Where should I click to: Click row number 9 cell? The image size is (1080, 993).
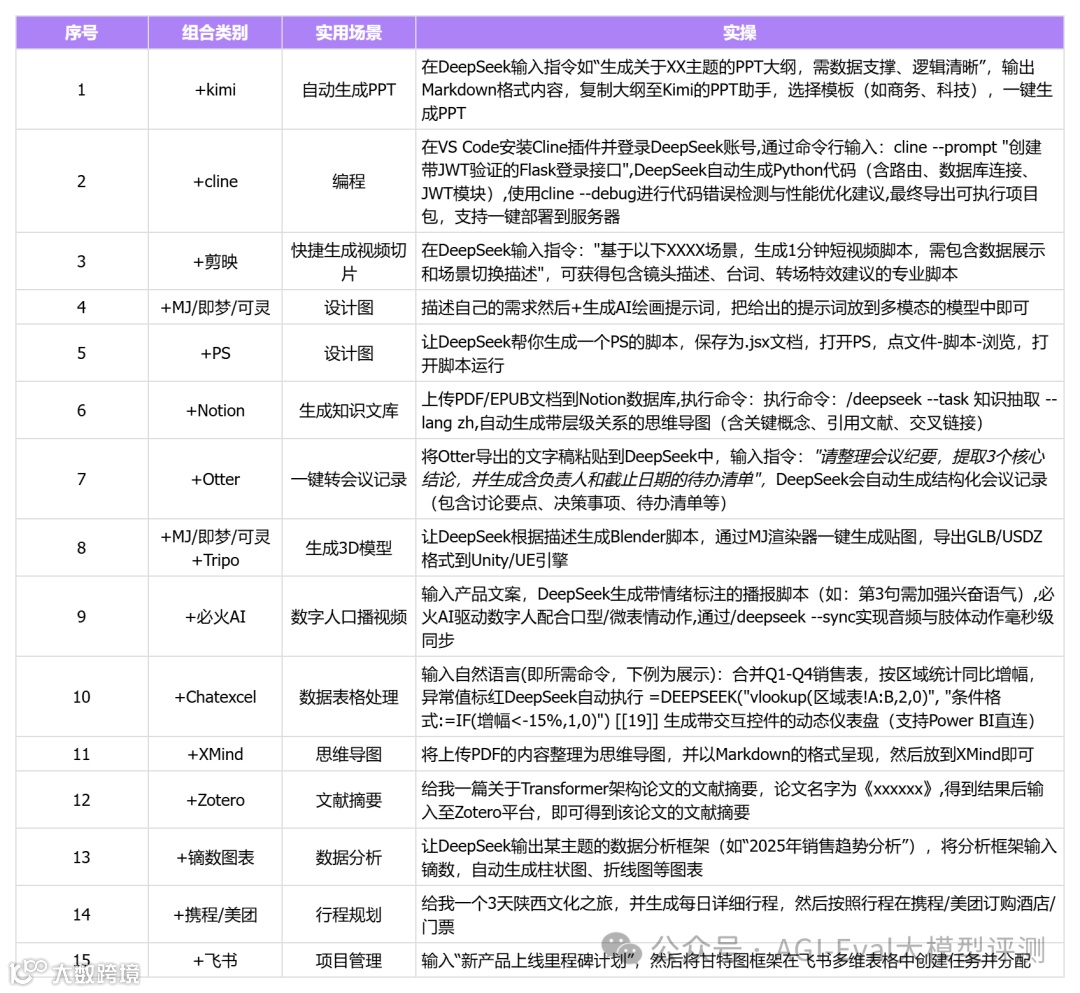[82, 617]
